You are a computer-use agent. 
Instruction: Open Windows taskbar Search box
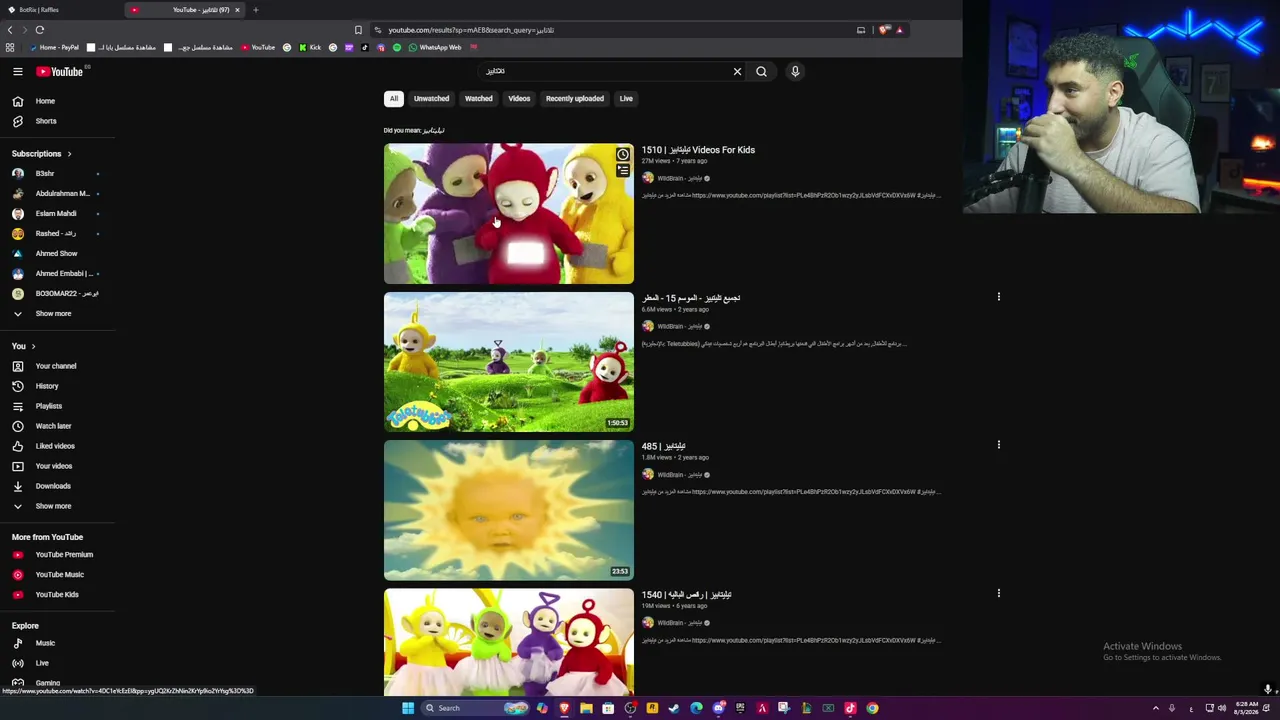(x=475, y=708)
